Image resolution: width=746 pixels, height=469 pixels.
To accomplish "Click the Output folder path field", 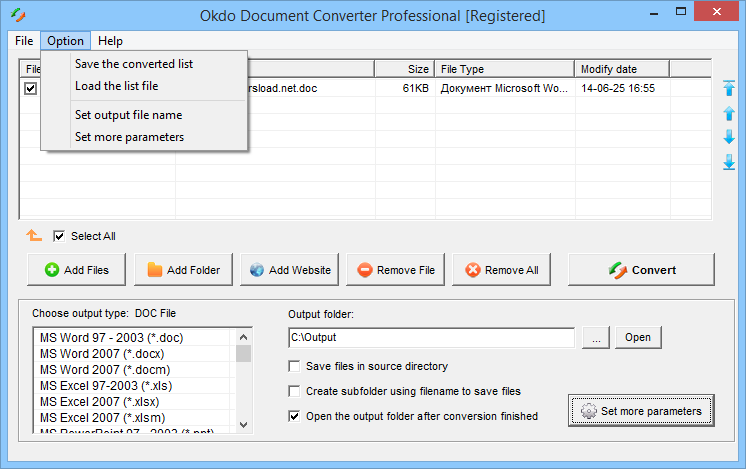I will [430, 338].
